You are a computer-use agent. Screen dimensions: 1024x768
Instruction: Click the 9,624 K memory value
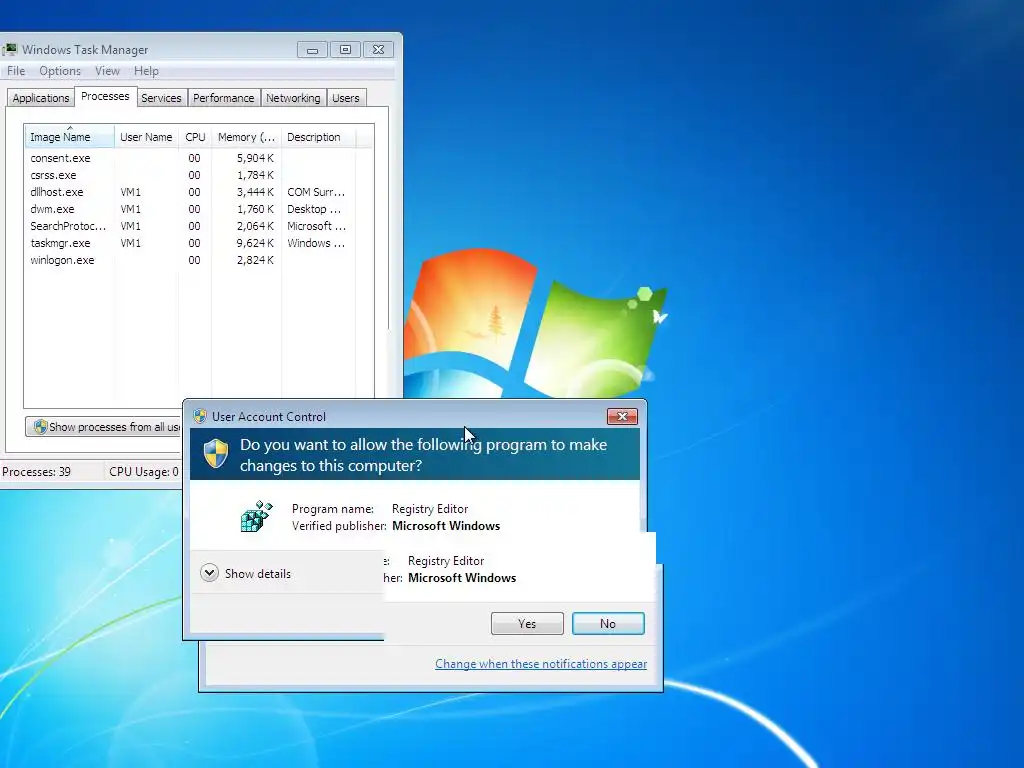tap(255, 243)
